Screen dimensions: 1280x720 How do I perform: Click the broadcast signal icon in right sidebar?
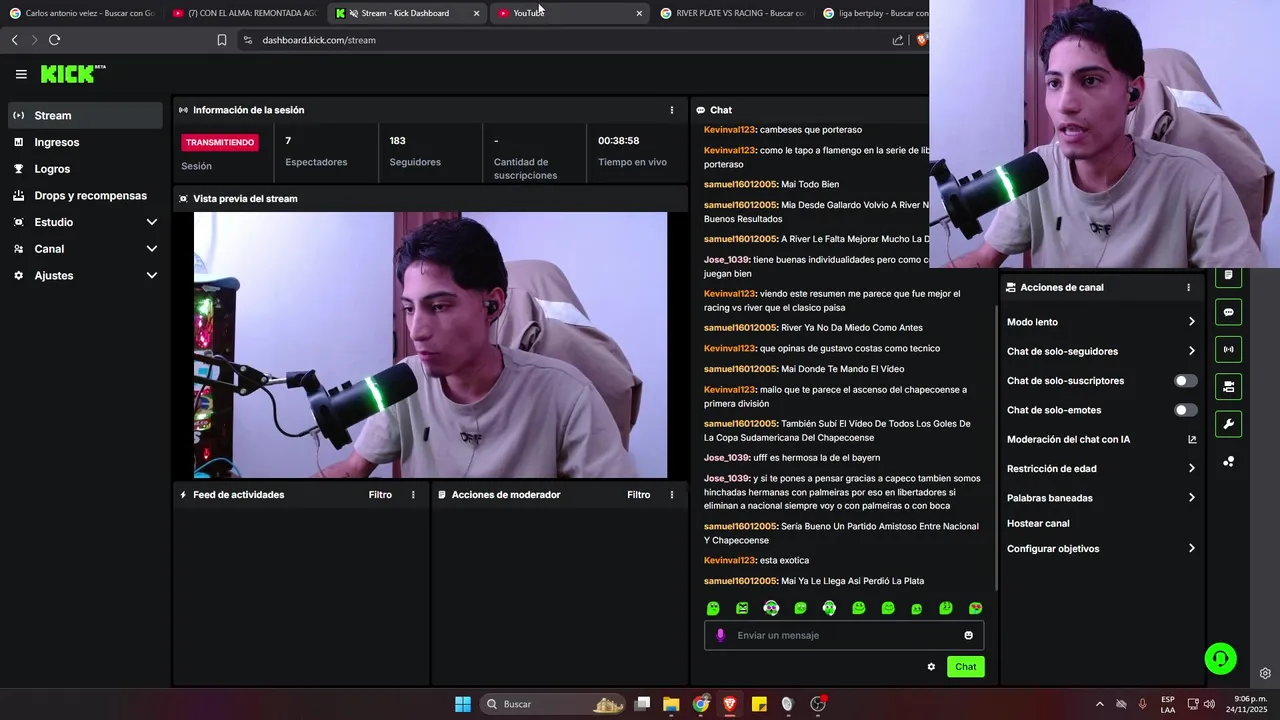[x=1229, y=349]
